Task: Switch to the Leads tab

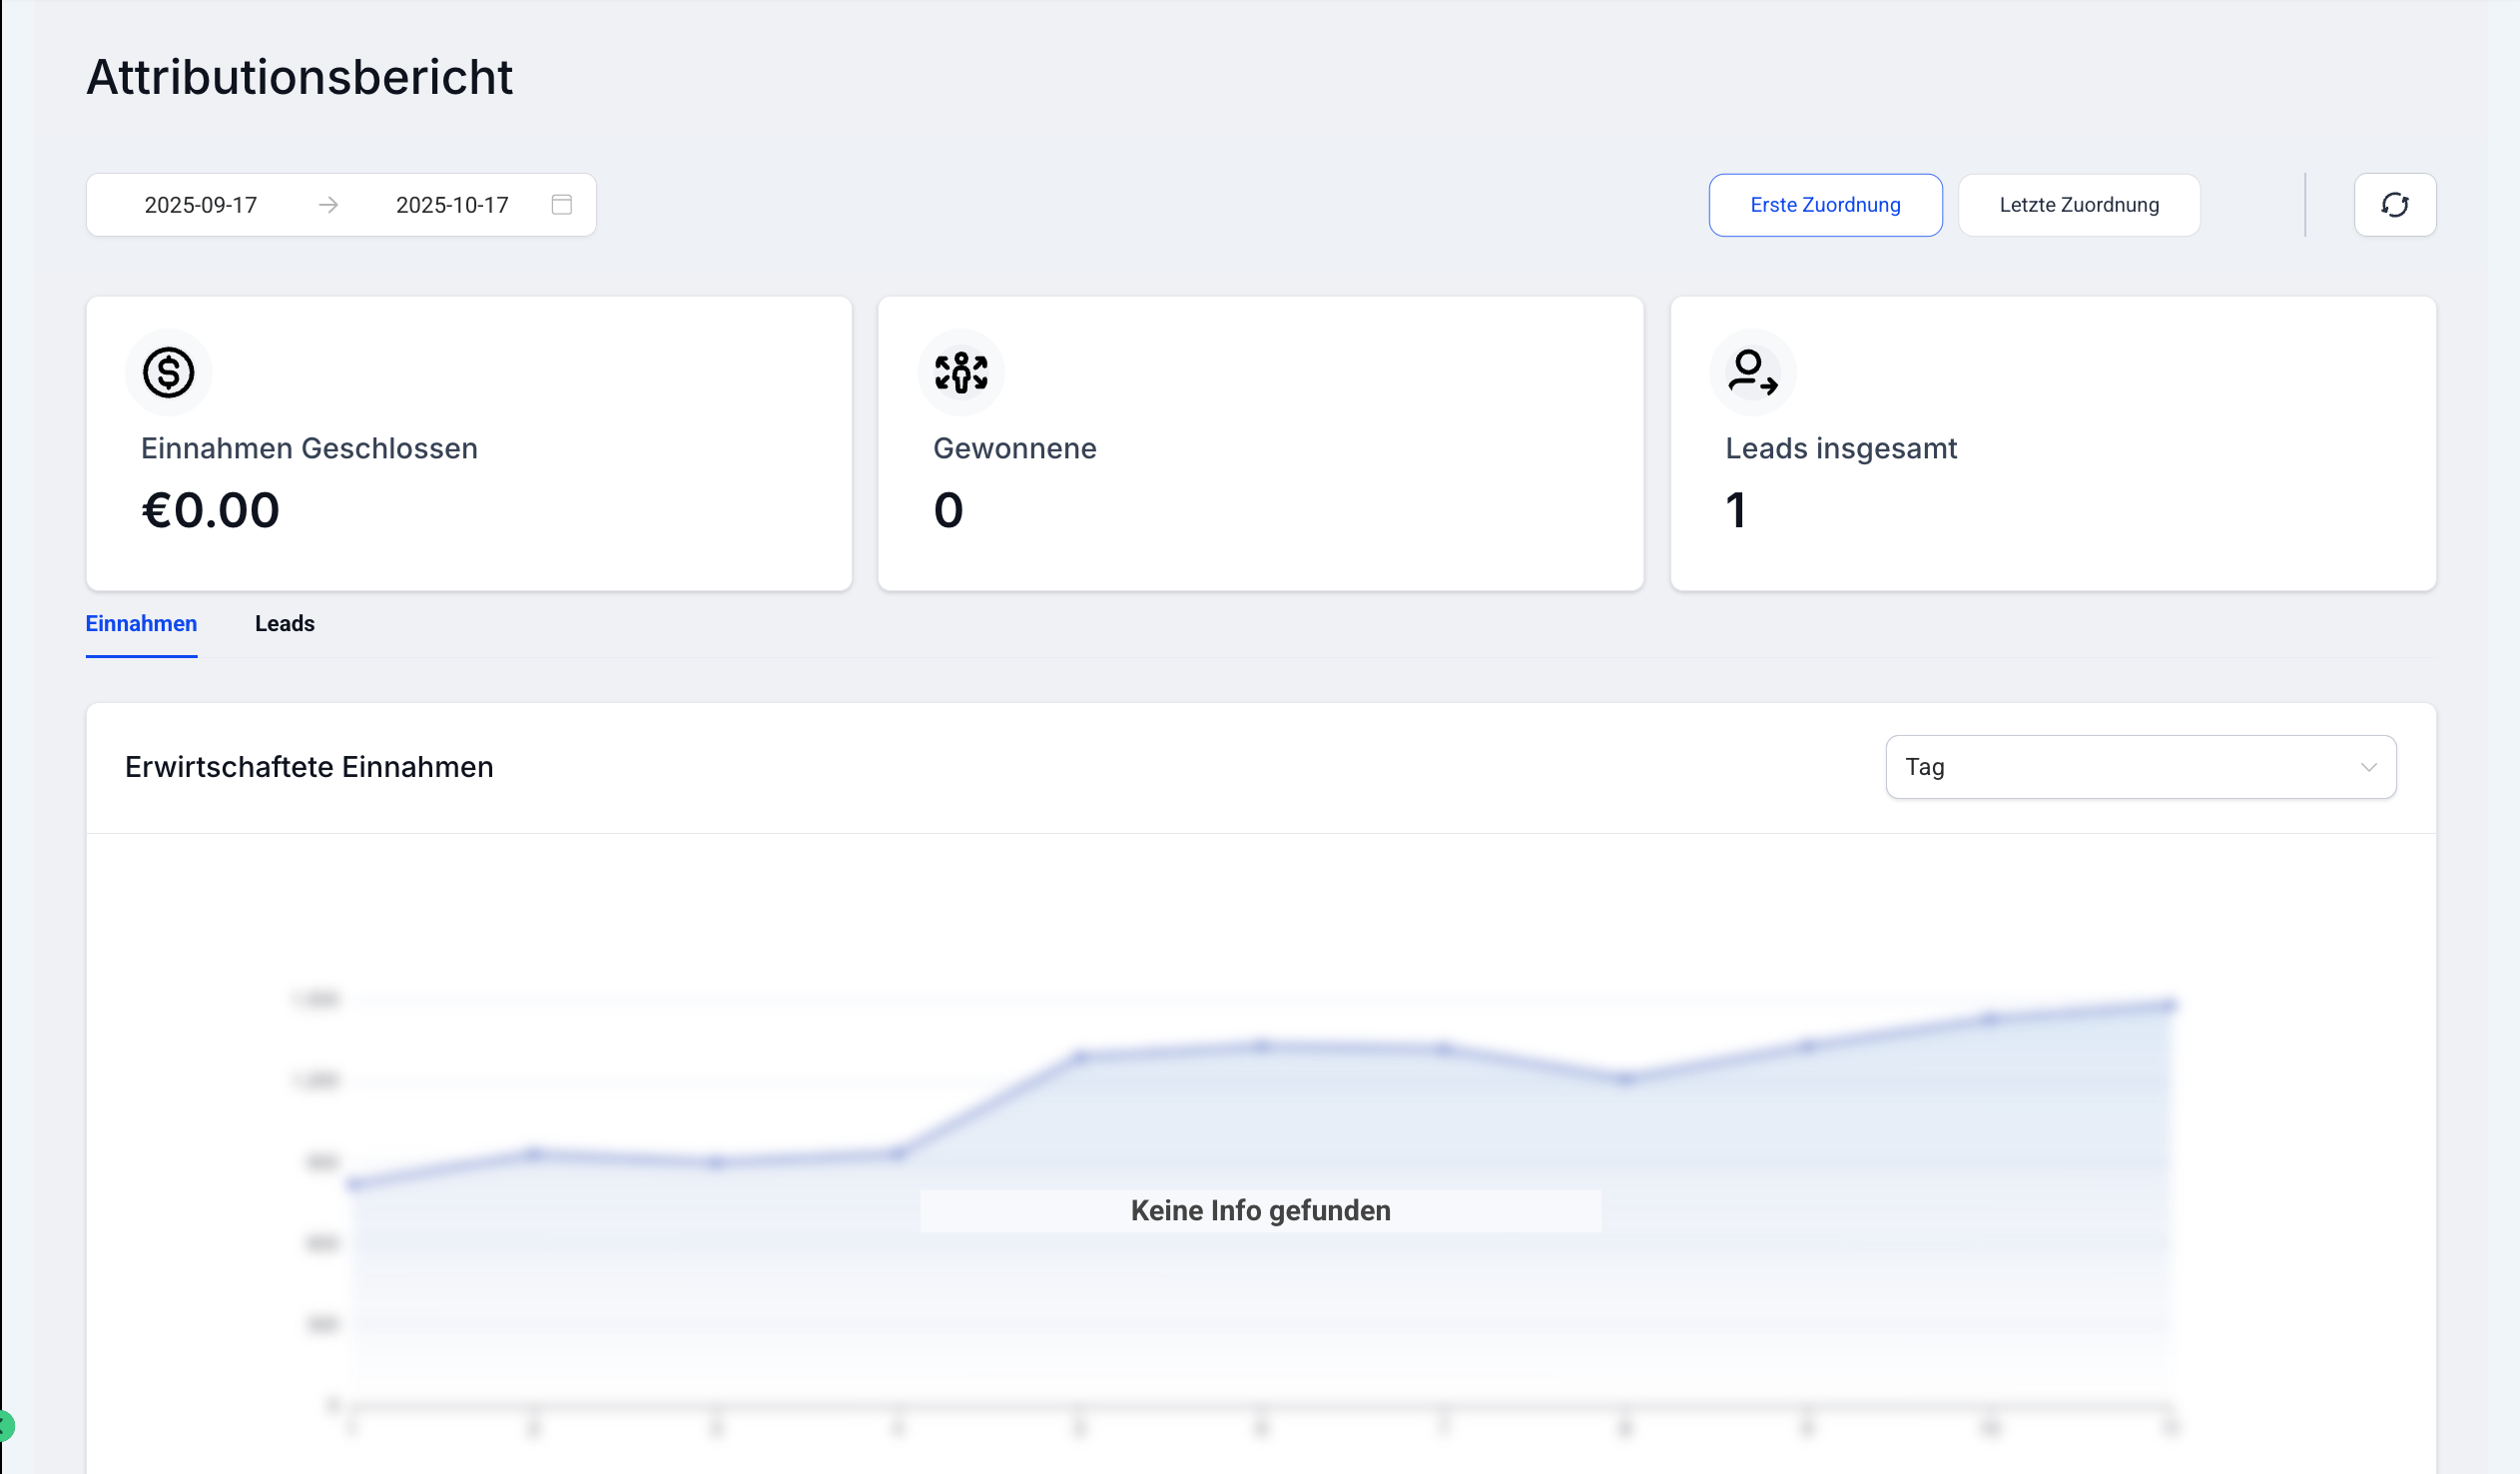Action: [x=285, y=623]
